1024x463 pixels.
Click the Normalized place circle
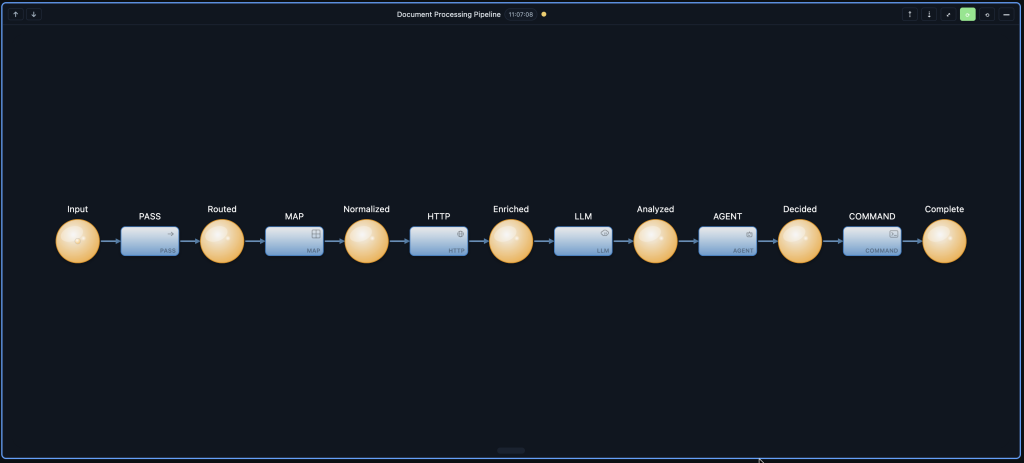click(366, 241)
